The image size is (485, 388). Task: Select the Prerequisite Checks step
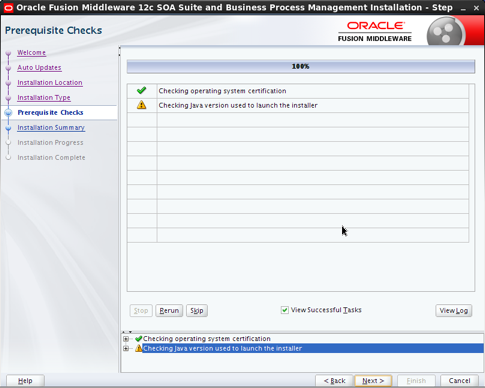tap(50, 113)
